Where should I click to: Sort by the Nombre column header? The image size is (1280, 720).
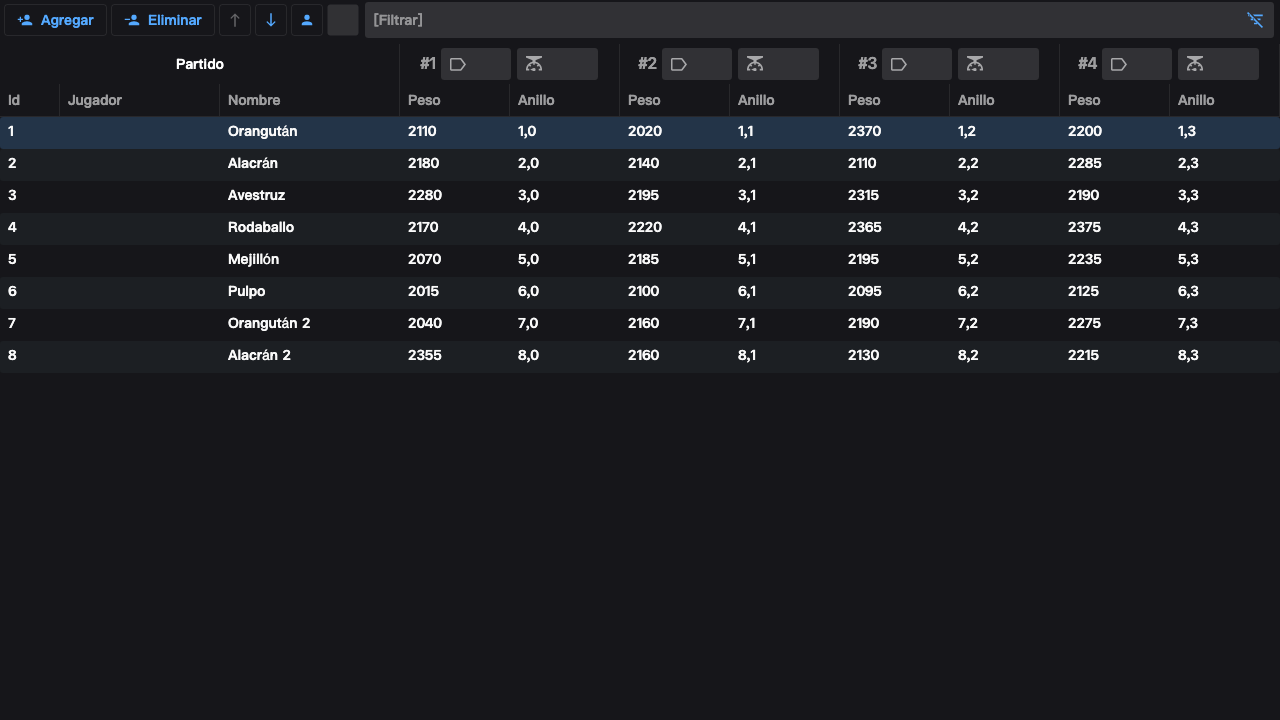pyautogui.click(x=254, y=100)
